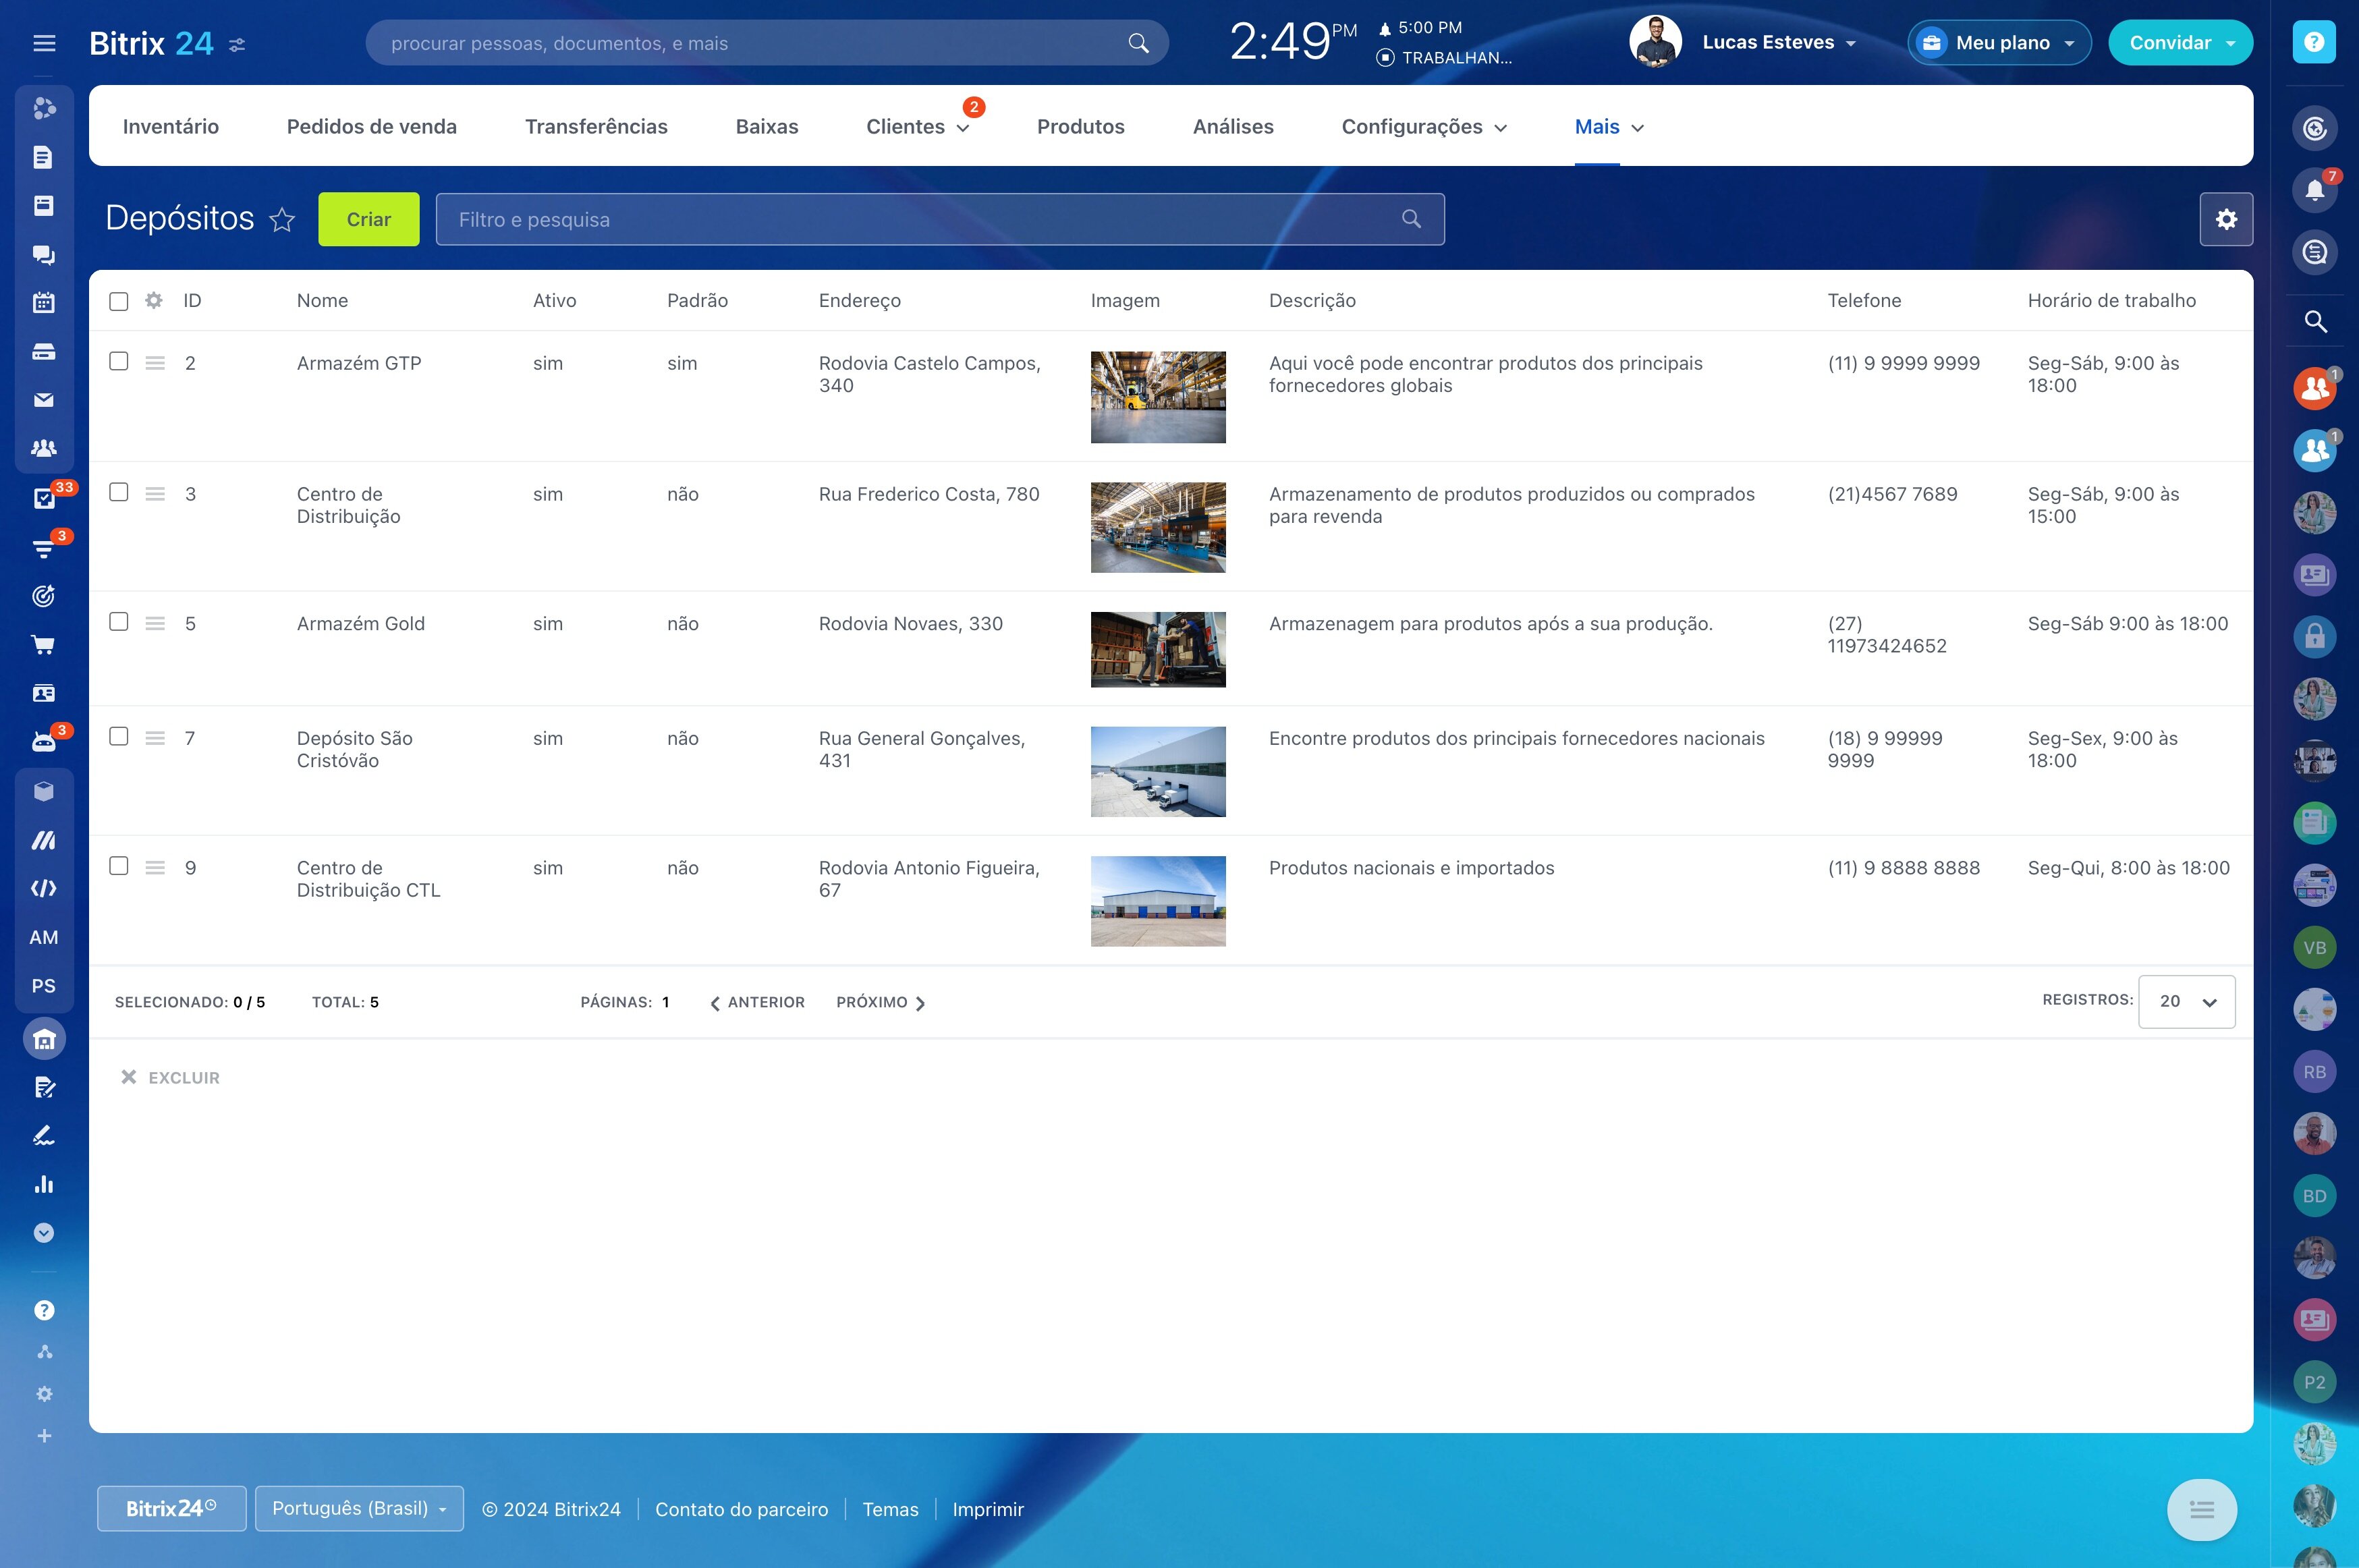Open the notifications bell icon
The width and height of the screenshot is (2359, 1568).
click(x=2314, y=190)
